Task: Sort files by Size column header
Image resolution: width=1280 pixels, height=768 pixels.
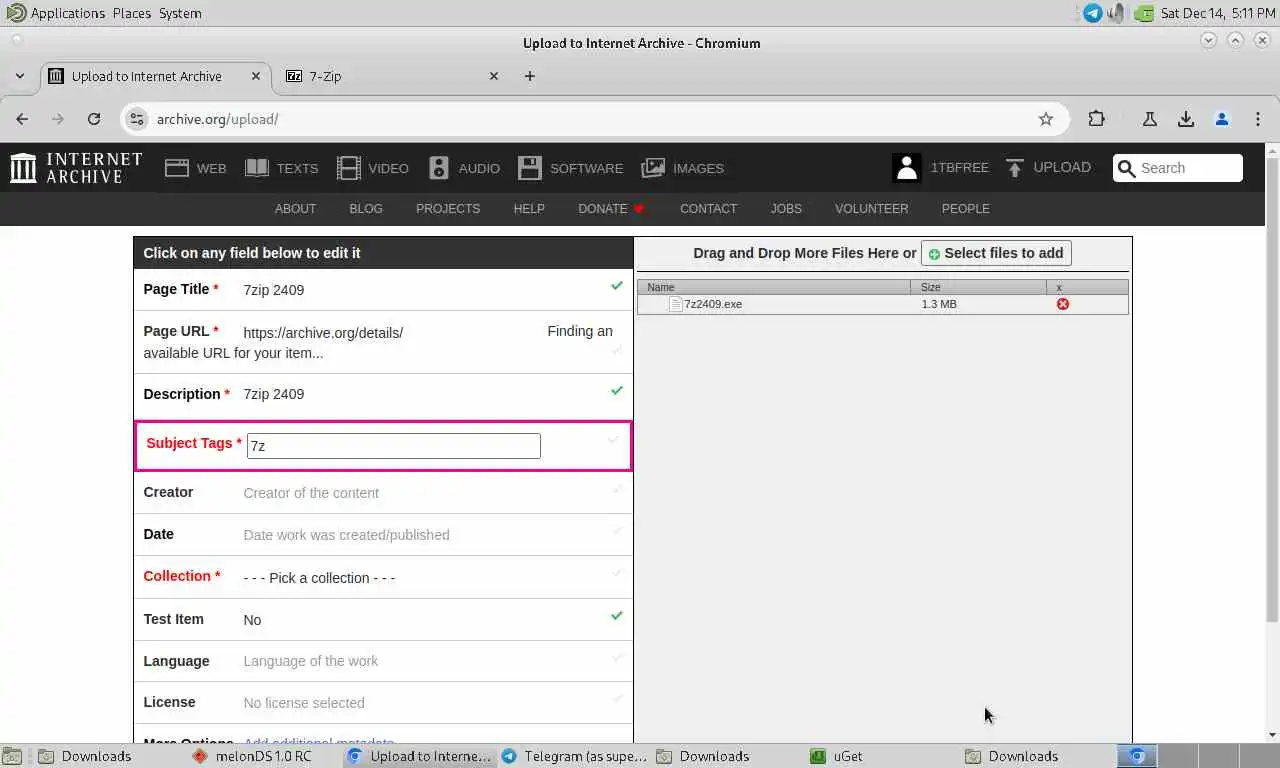Action: coord(979,287)
